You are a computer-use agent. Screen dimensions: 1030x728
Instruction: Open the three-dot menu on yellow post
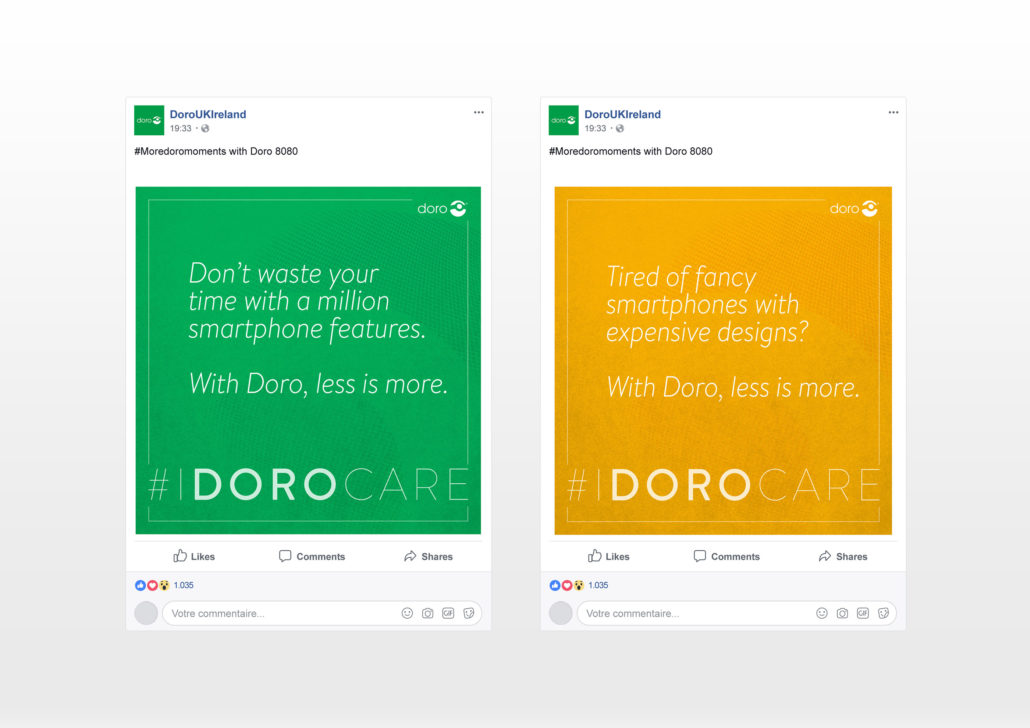click(893, 112)
